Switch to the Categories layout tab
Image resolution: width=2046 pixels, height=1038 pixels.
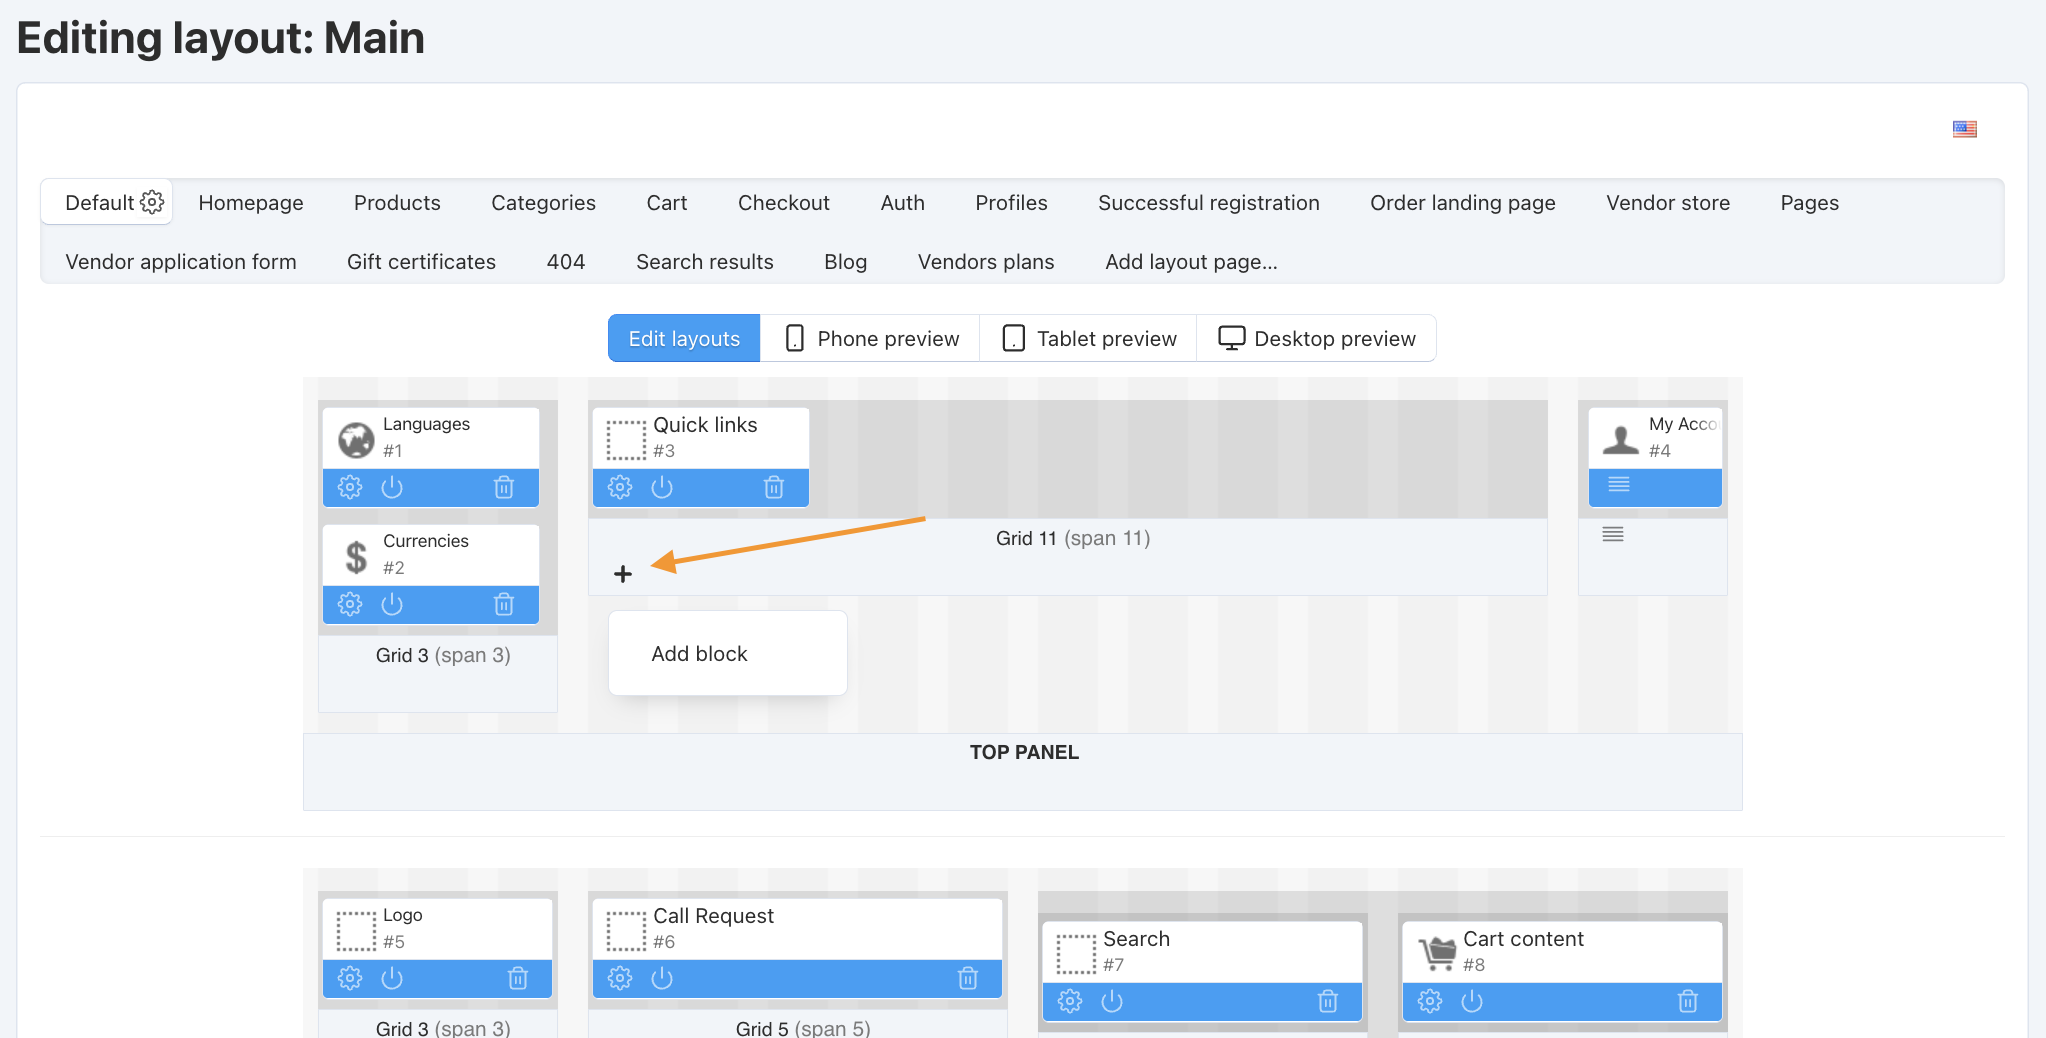tap(543, 203)
